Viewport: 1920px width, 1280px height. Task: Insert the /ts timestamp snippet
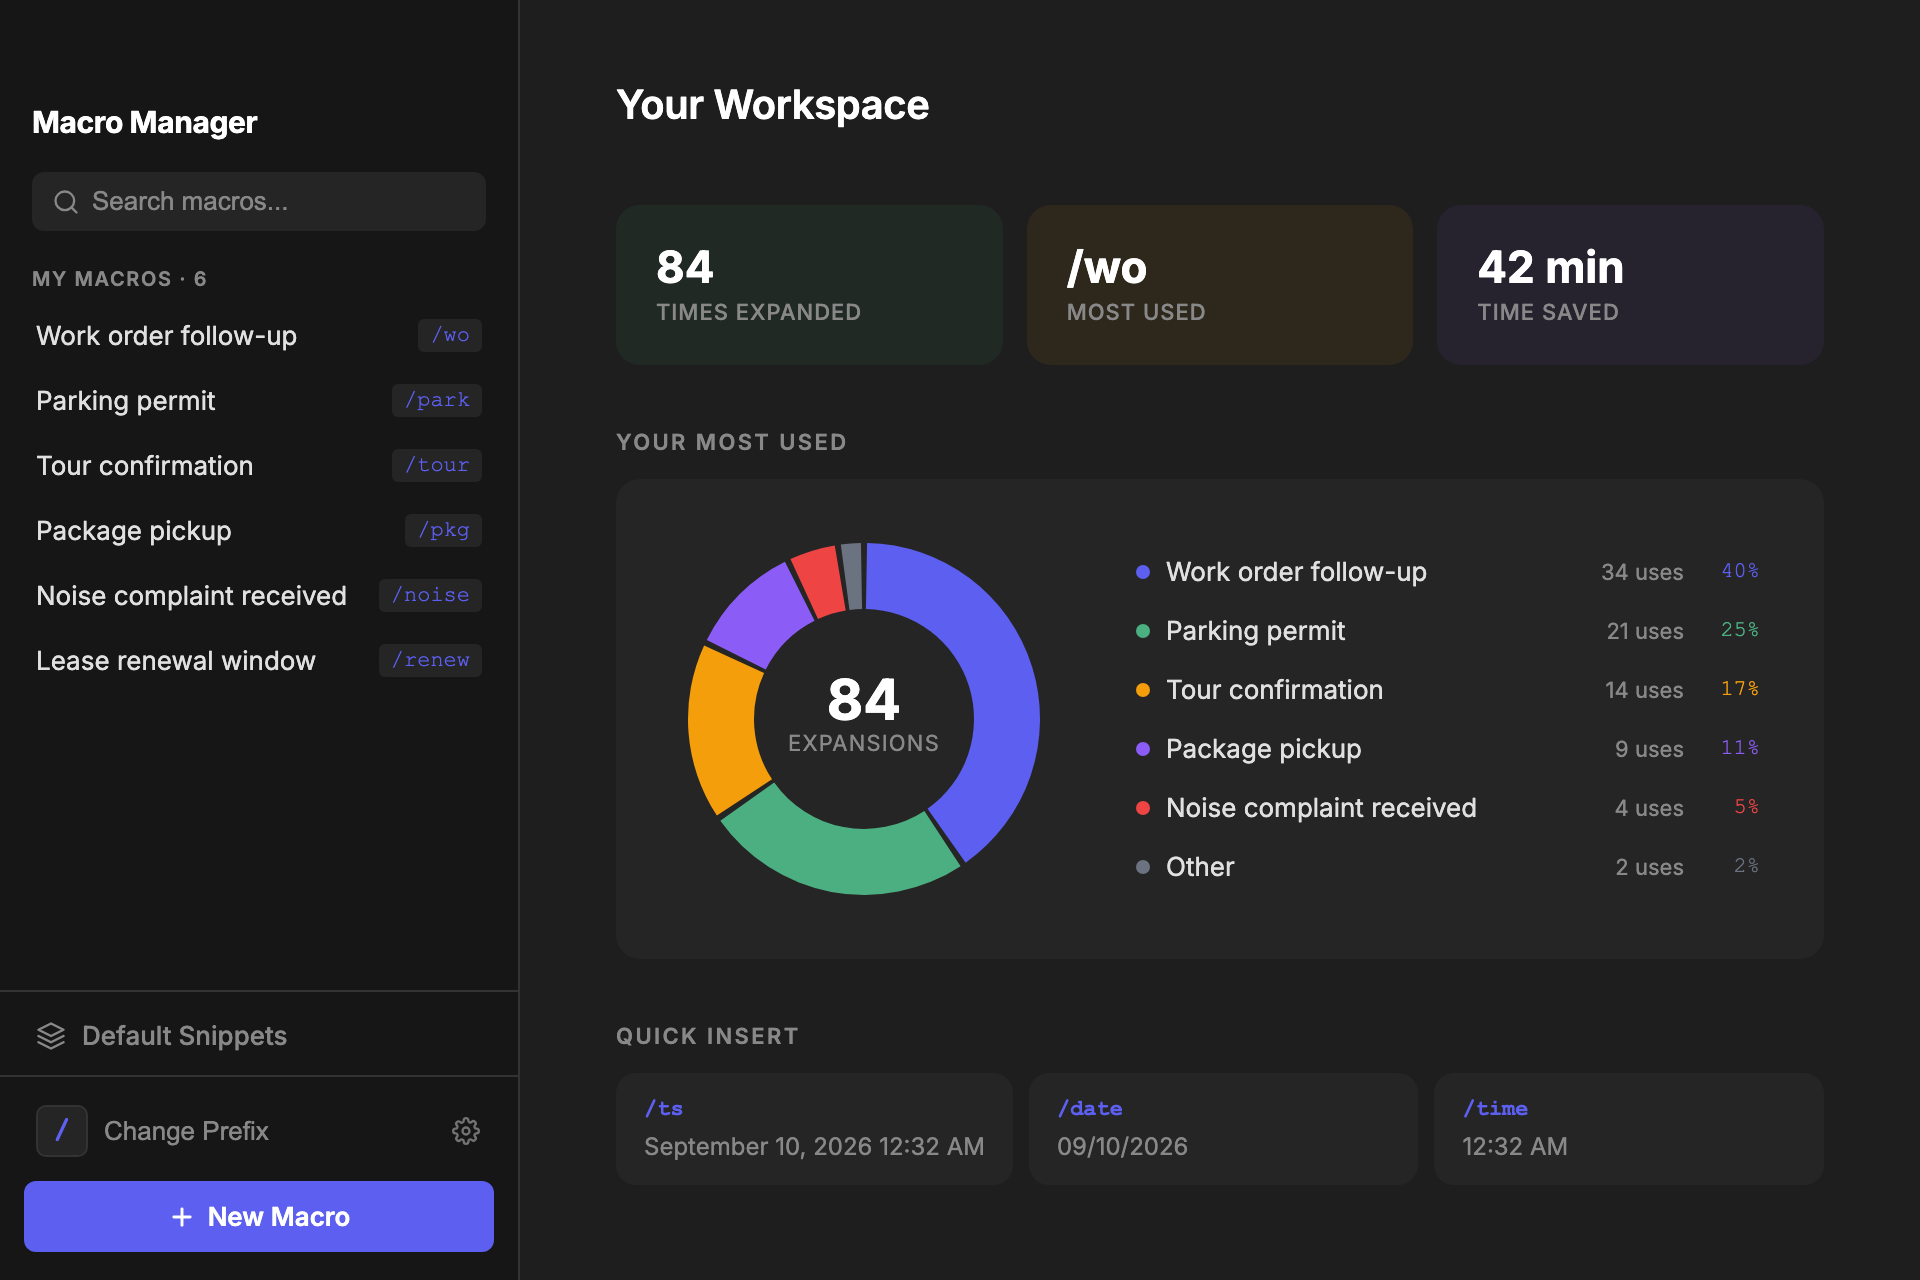point(814,1129)
